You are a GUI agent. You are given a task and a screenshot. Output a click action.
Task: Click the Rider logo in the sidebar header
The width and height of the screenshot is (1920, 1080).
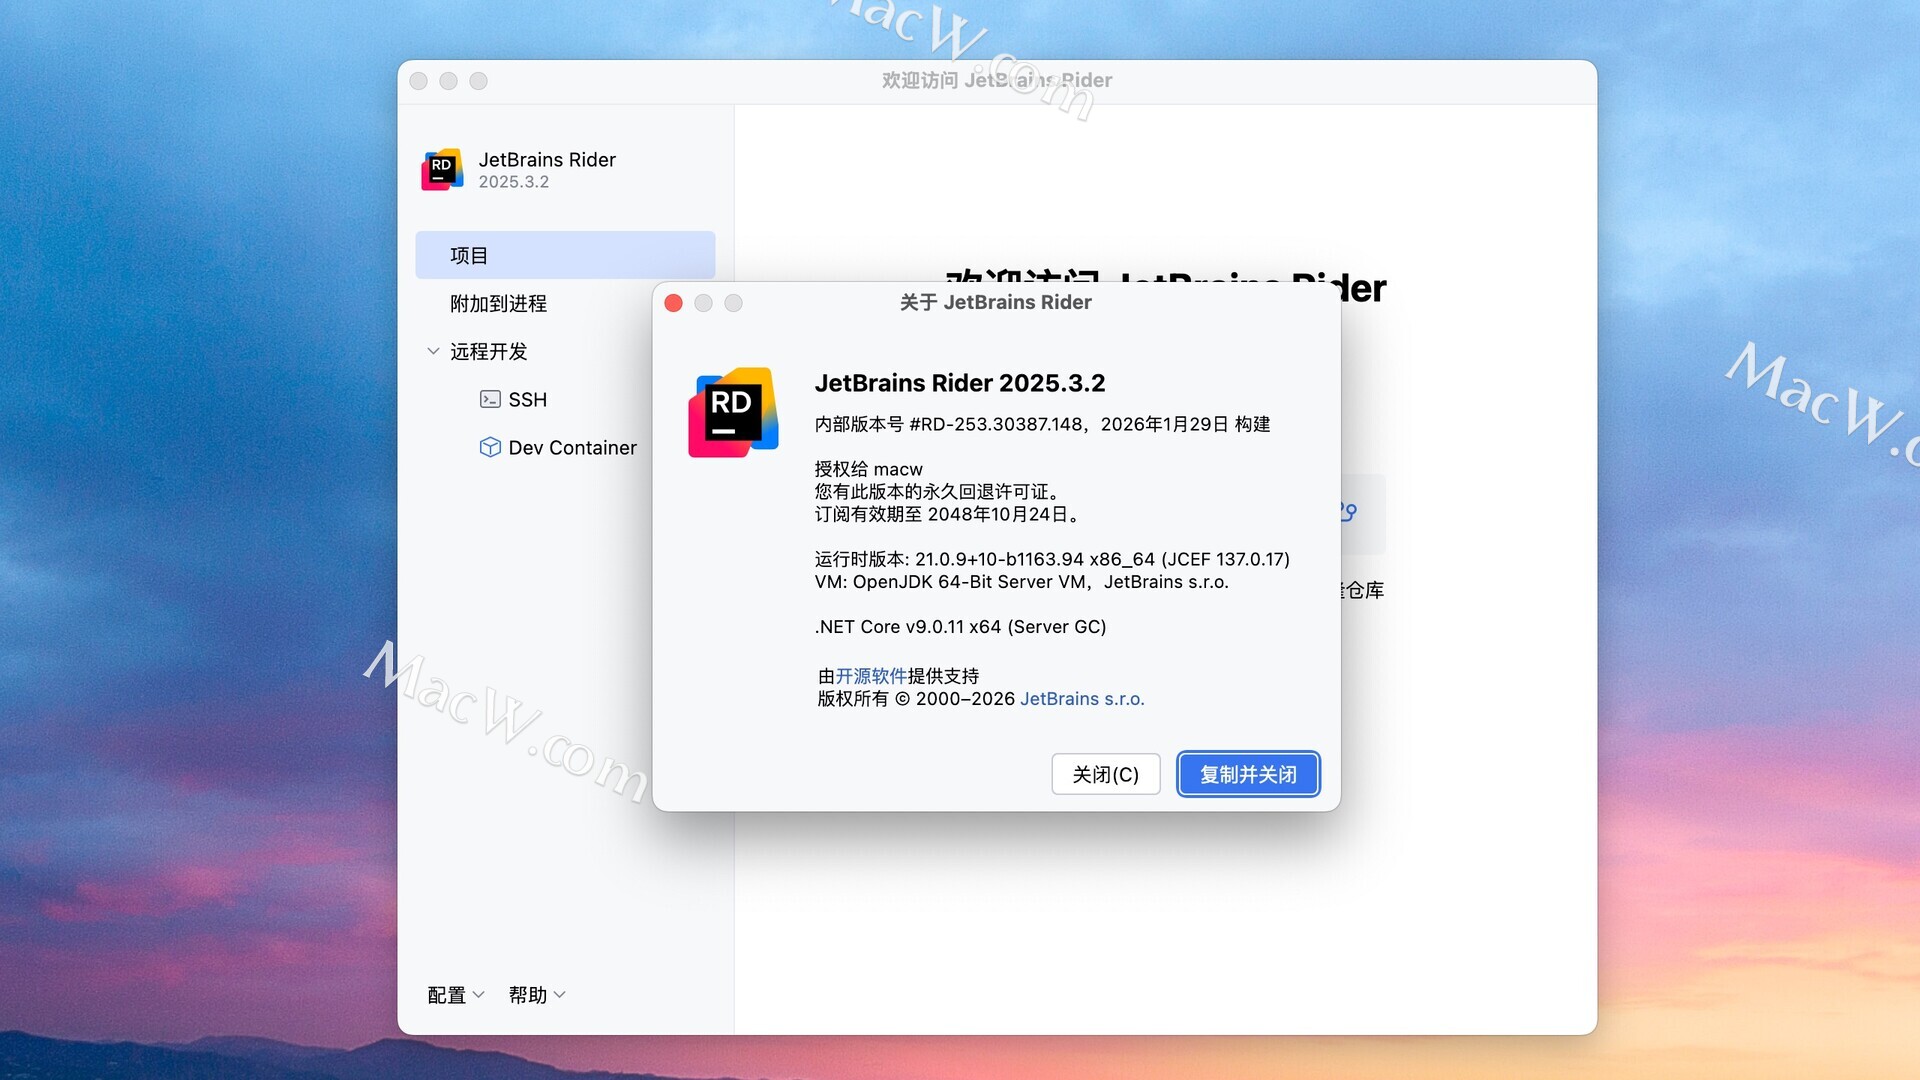point(442,169)
